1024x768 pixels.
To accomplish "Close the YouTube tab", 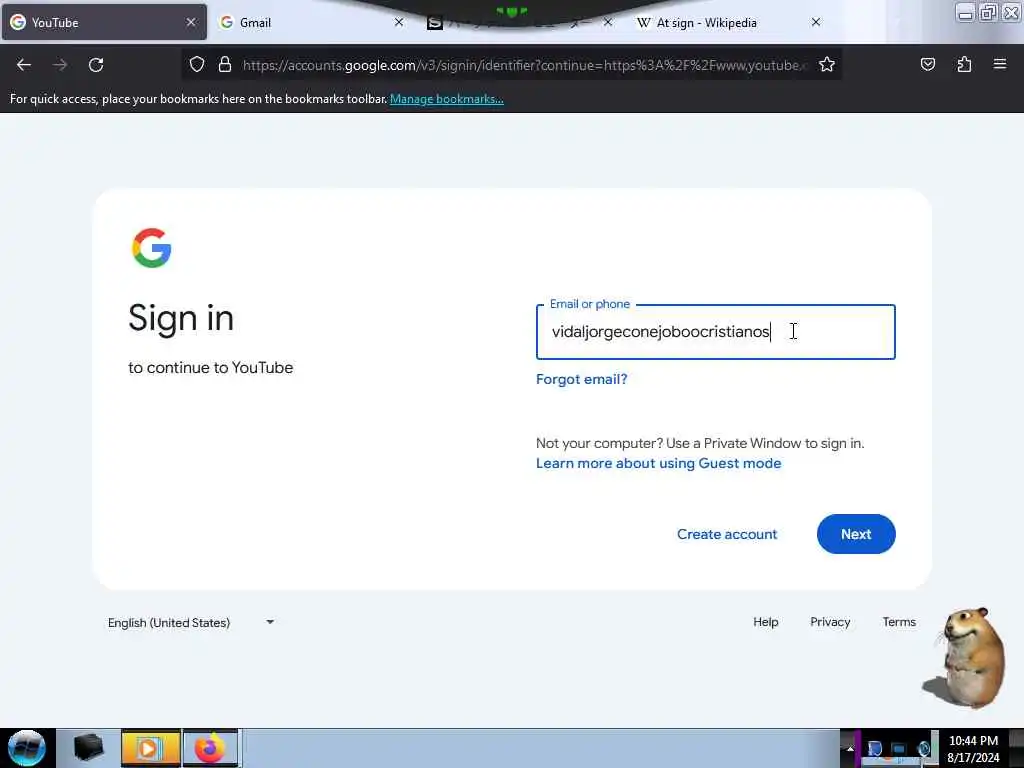I will tap(191, 22).
